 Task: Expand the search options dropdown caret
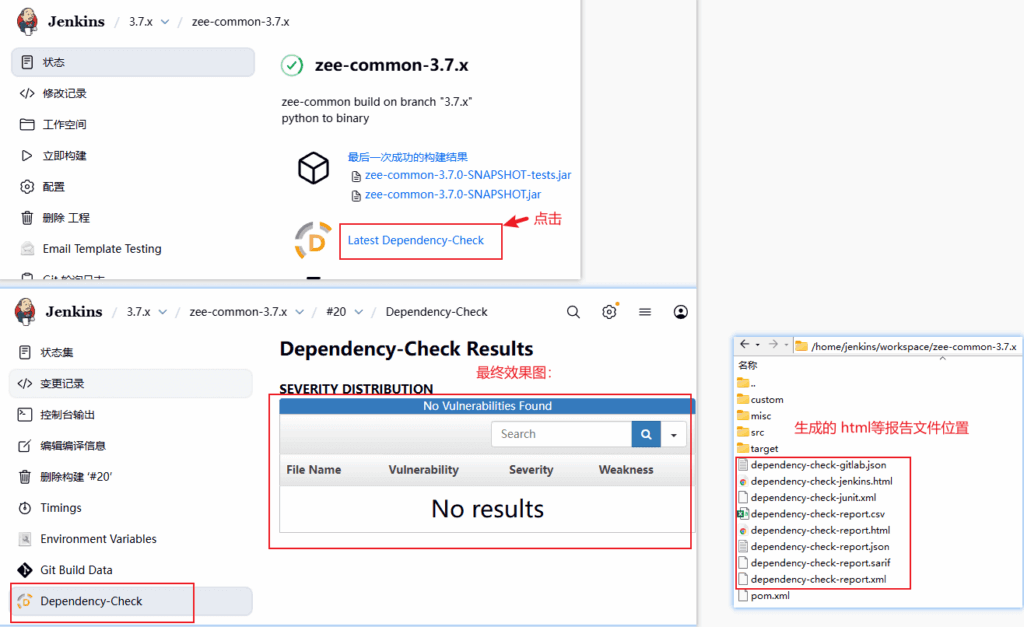[674, 435]
